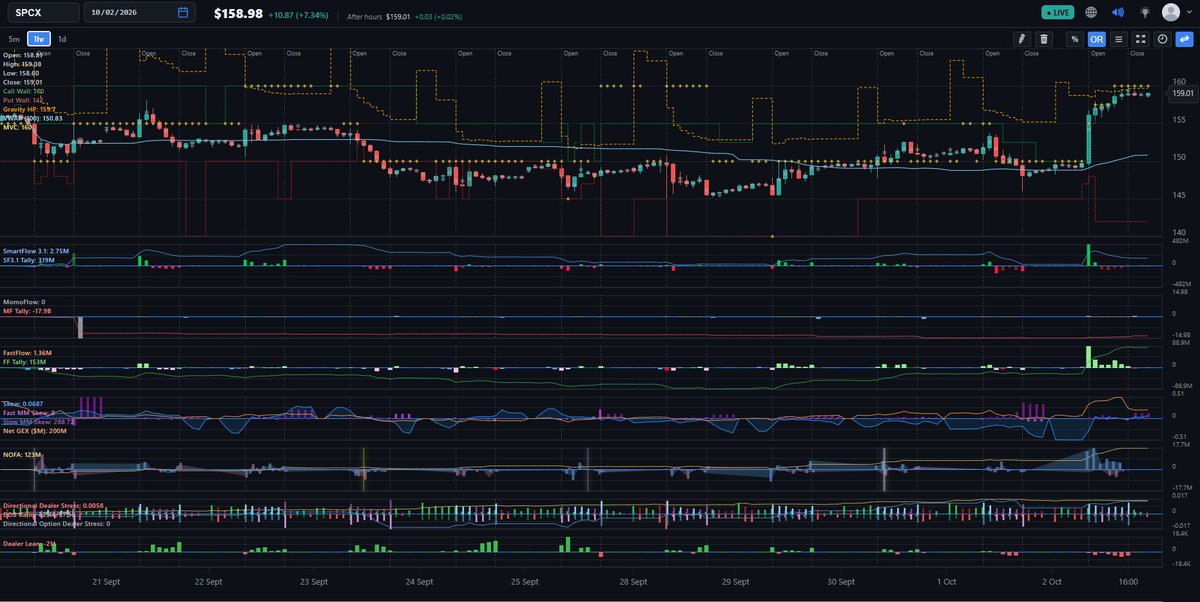The image size is (1200, 602).
Task: Toggle the blue swap arrows button
Action: tap(1184, 39)
